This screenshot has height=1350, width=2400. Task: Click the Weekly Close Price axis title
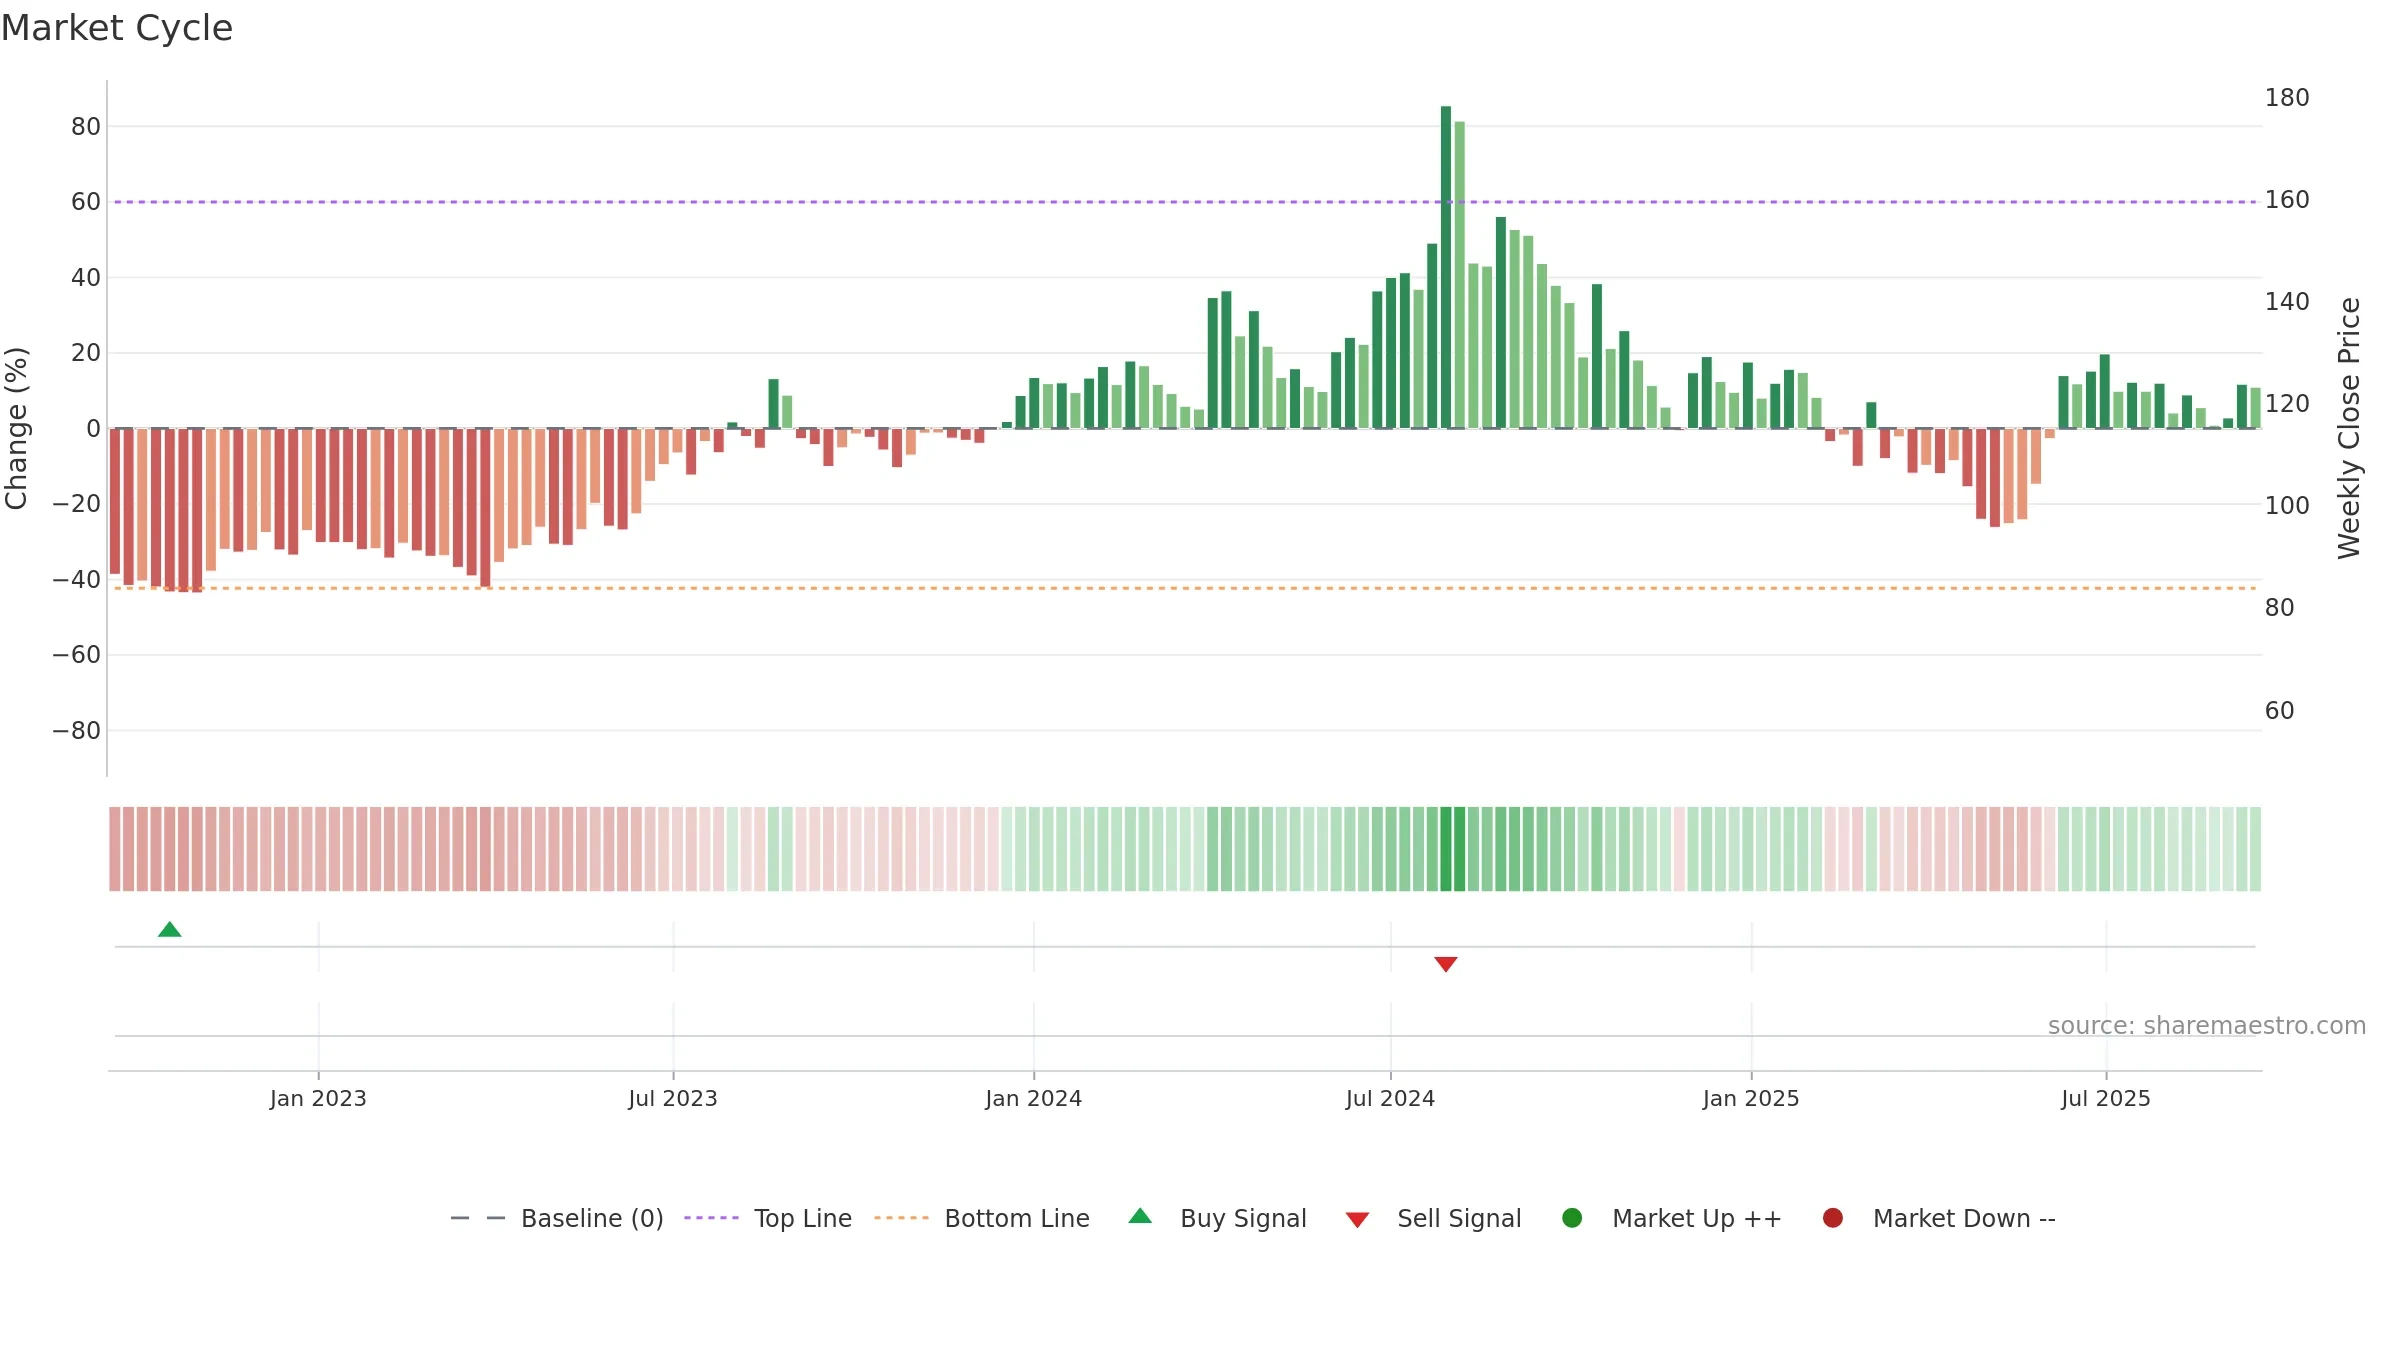[x=2349, y=428]
